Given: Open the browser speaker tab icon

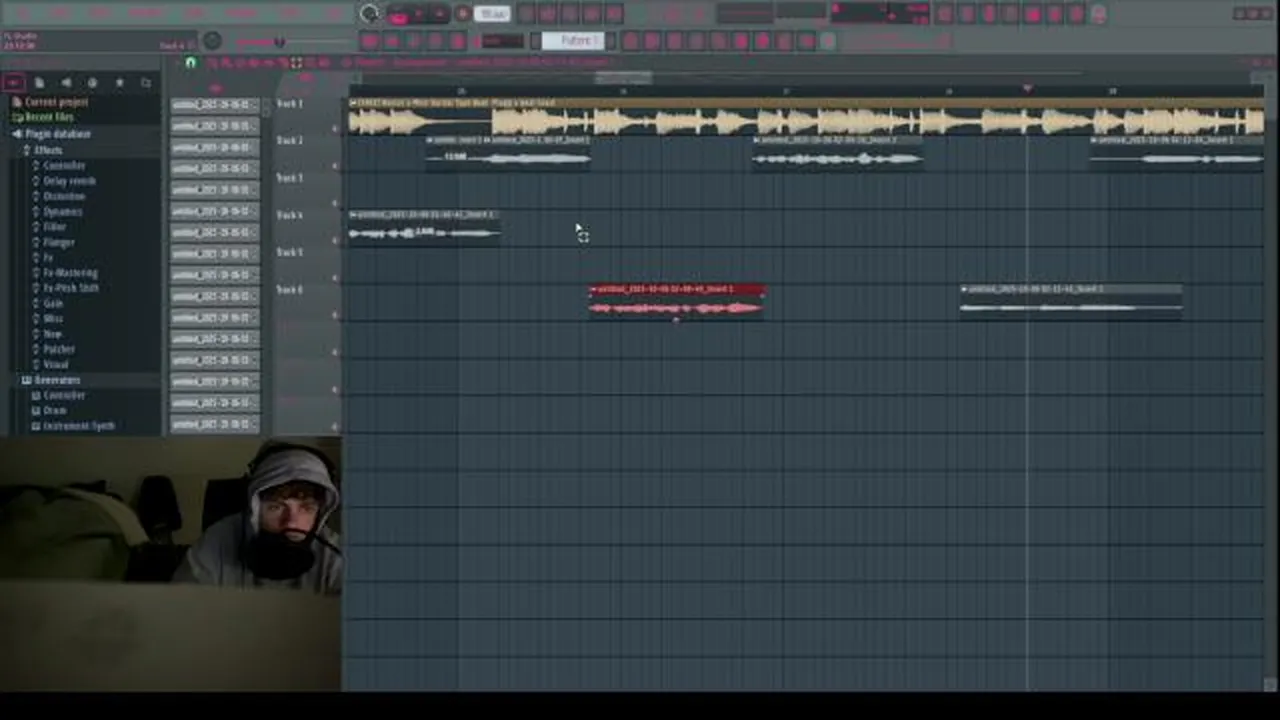Looking at the screenshot, I should [x=66, y=83].
